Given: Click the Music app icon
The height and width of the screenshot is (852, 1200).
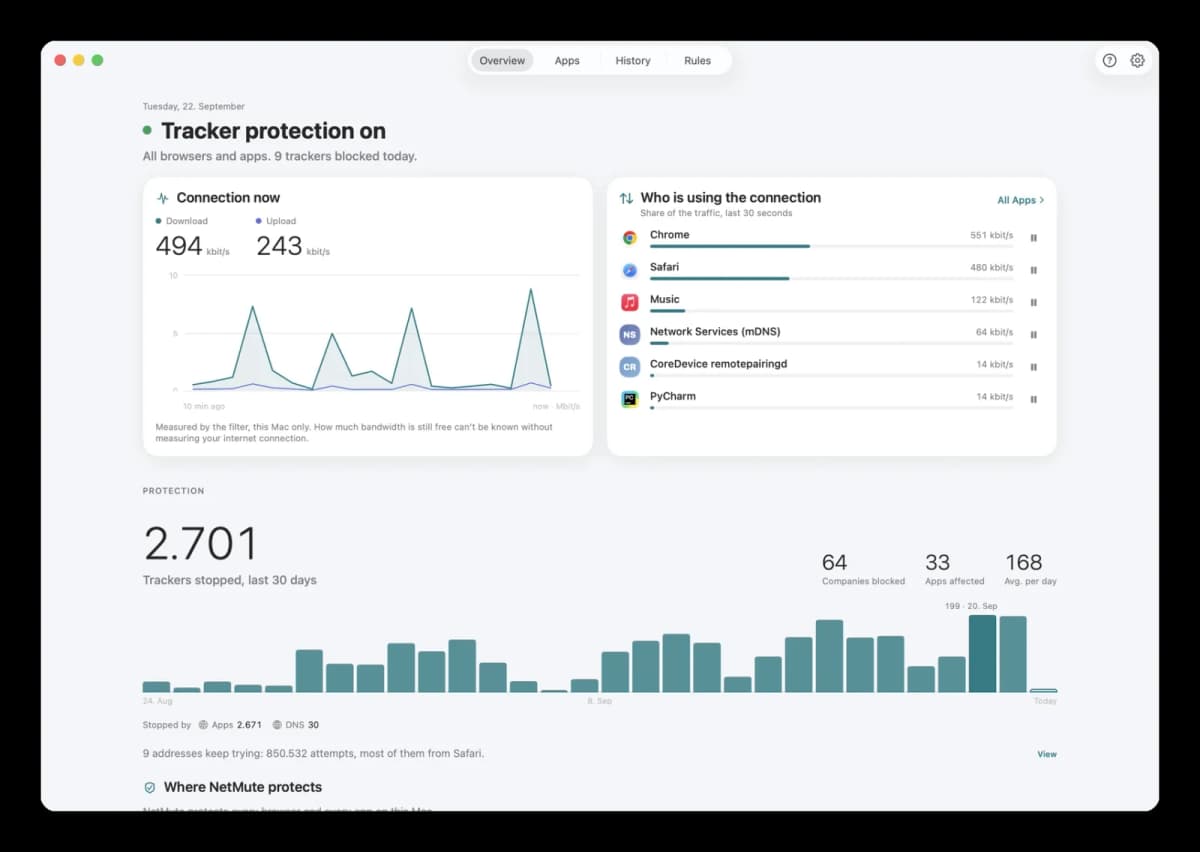Looking at the screenshot, I should click(629, 302).
